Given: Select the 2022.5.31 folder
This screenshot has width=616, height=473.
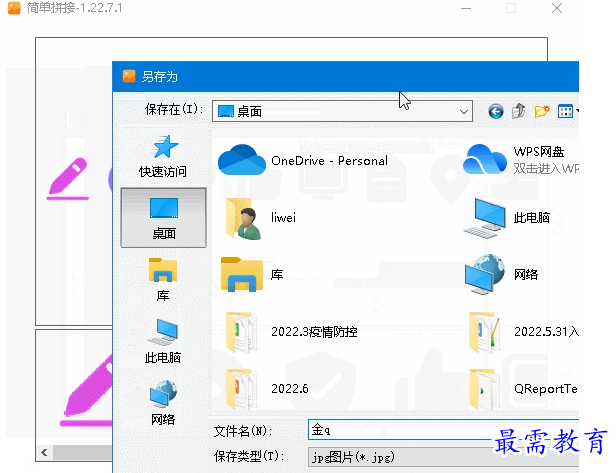Looking at the screenshot, I should tap(524, 332).
